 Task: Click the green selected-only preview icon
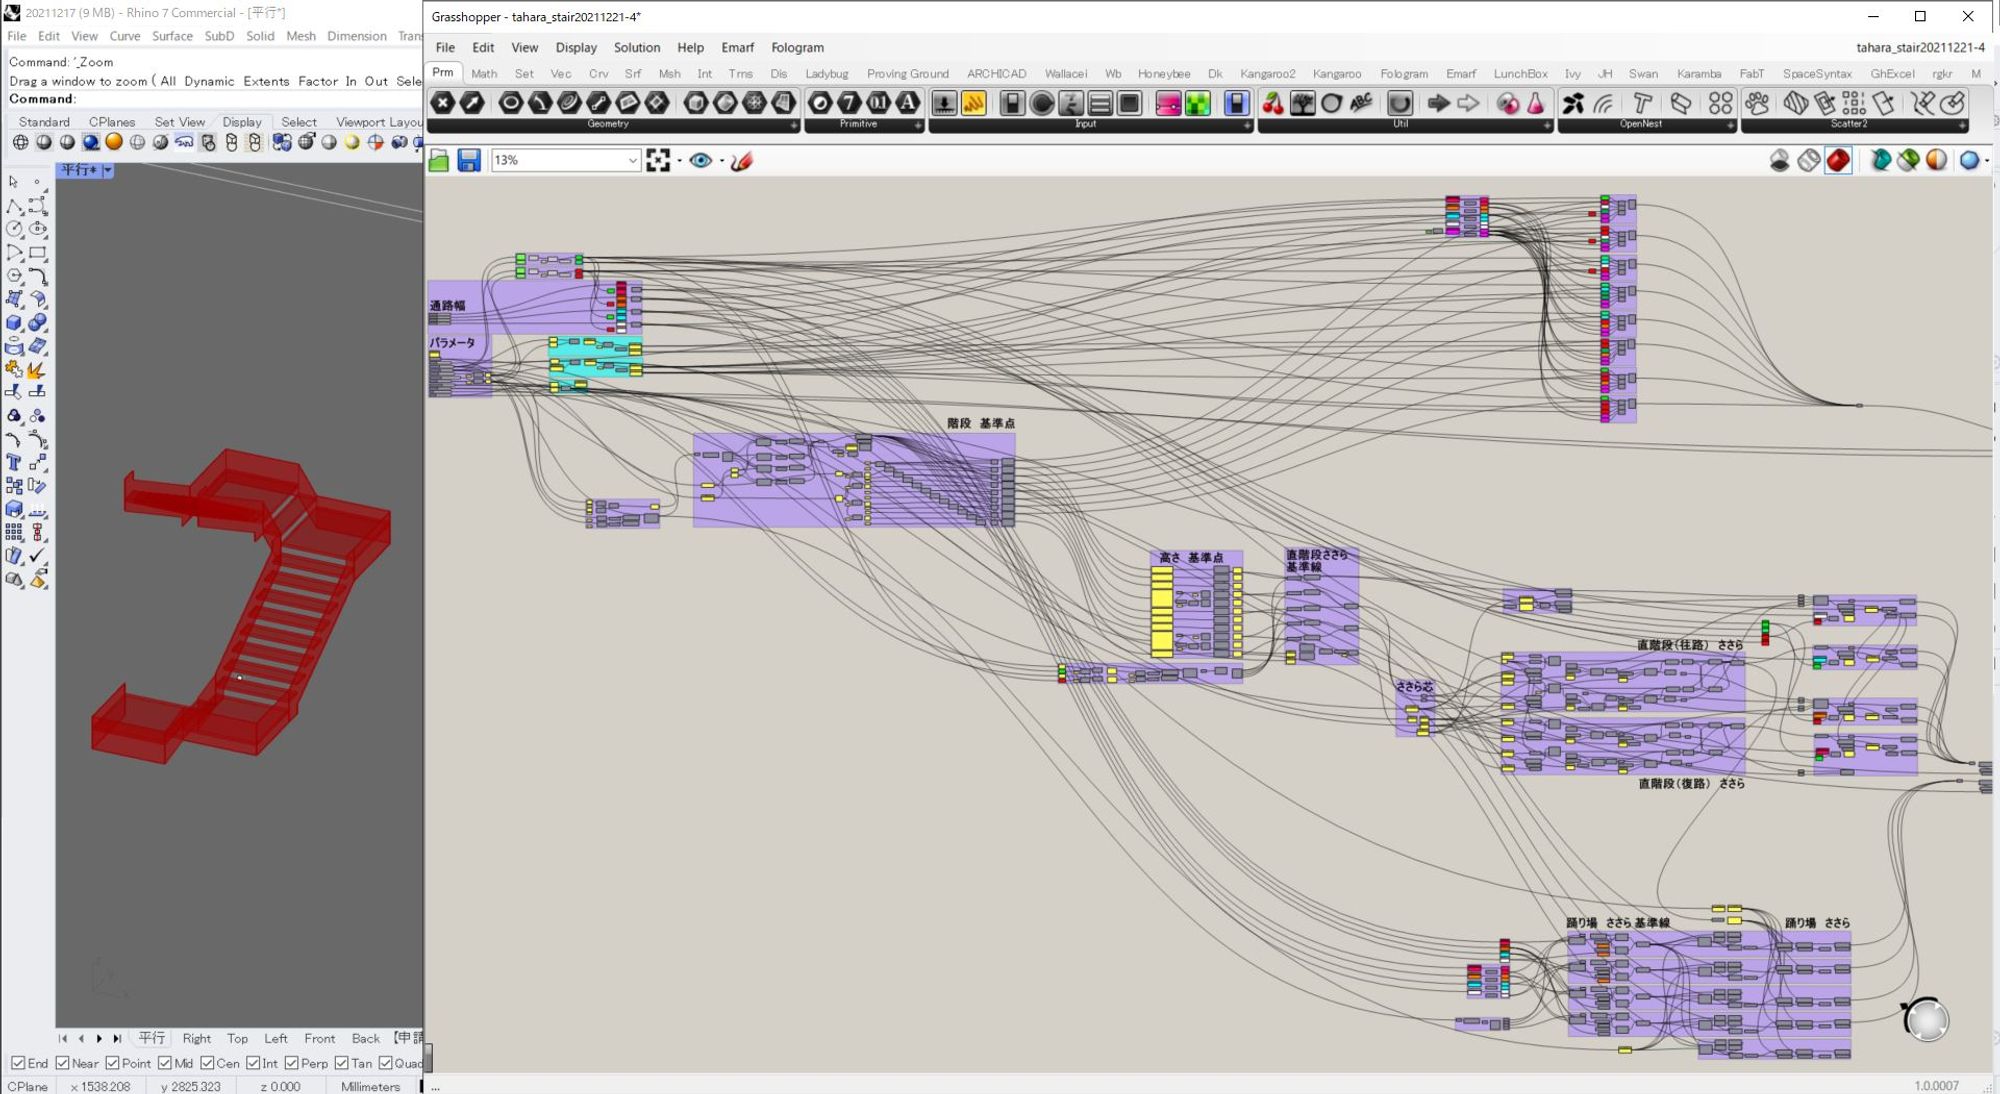(1908, 161)
